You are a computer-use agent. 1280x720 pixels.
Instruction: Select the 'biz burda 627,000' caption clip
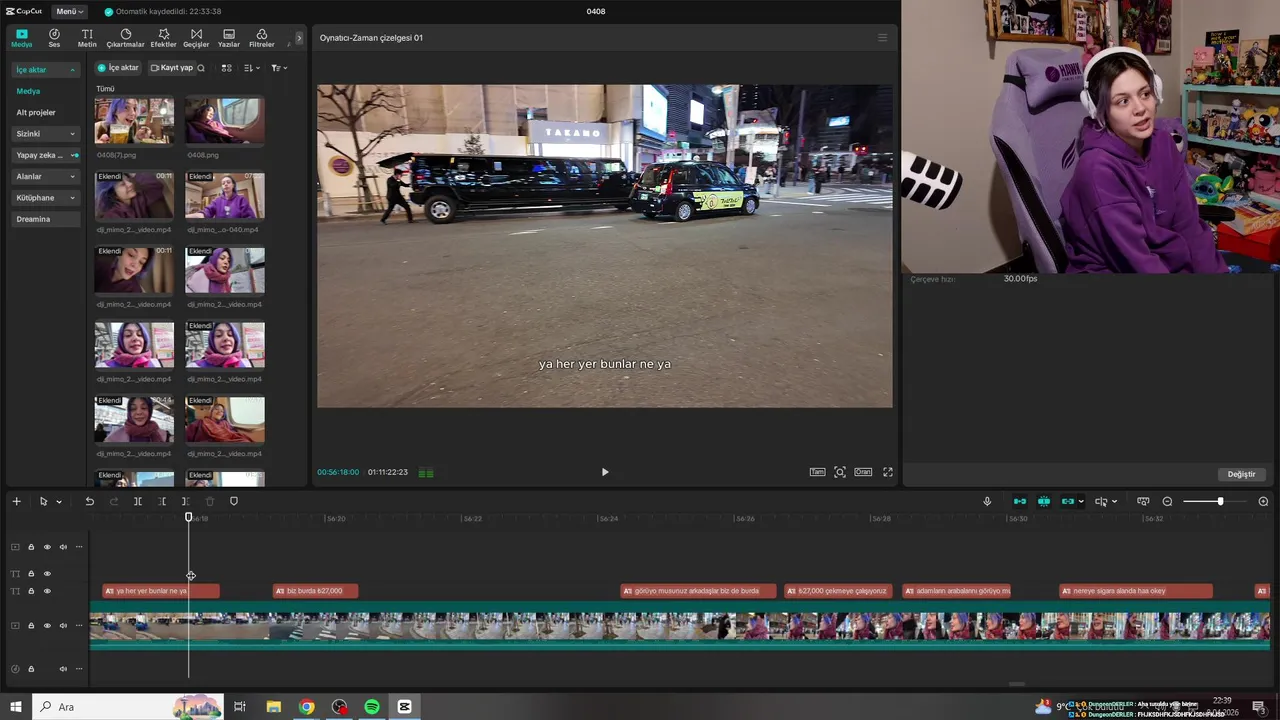pyautogui.click(x=315, y=591)
